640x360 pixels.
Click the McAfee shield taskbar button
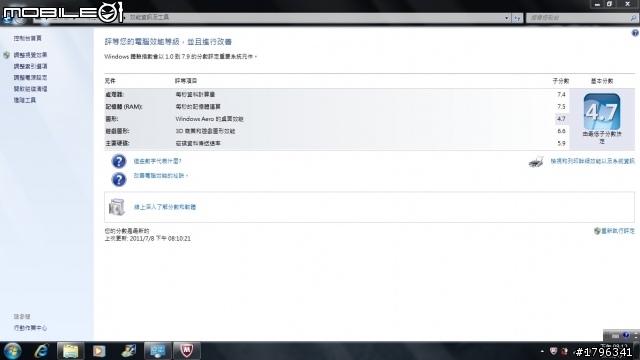(187, 351)
